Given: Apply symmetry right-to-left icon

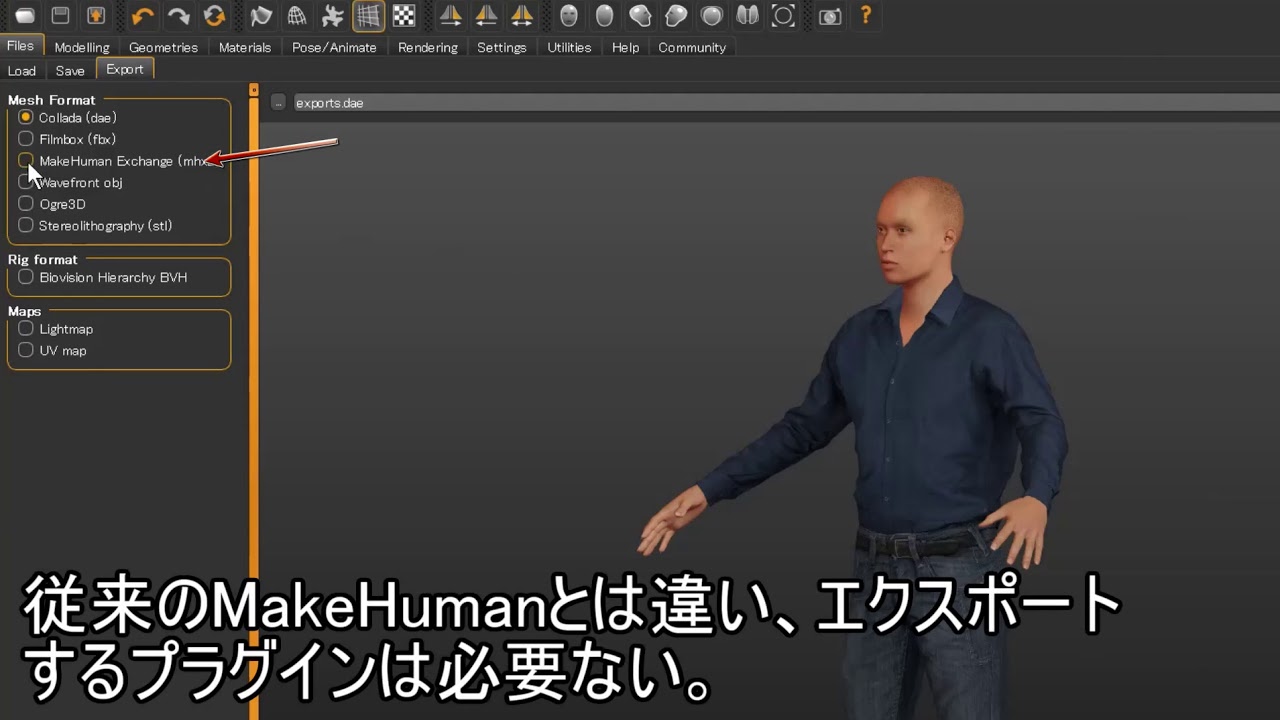Looking at the screenshot, I should (x=451, y=15).
